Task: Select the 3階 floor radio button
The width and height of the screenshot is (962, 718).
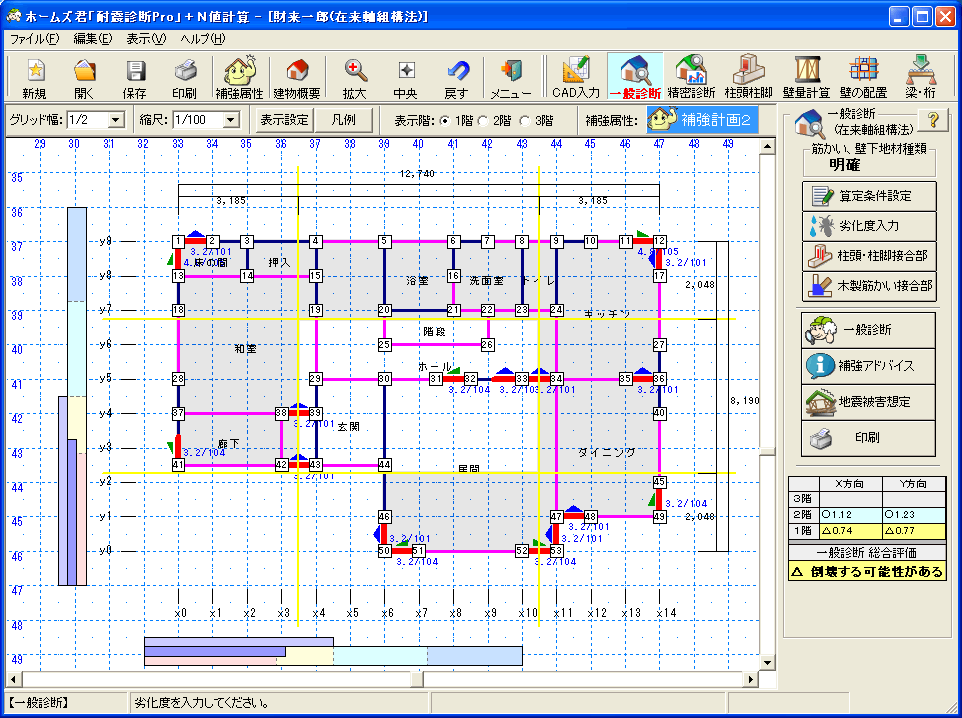Action: [x=524, y=121]
